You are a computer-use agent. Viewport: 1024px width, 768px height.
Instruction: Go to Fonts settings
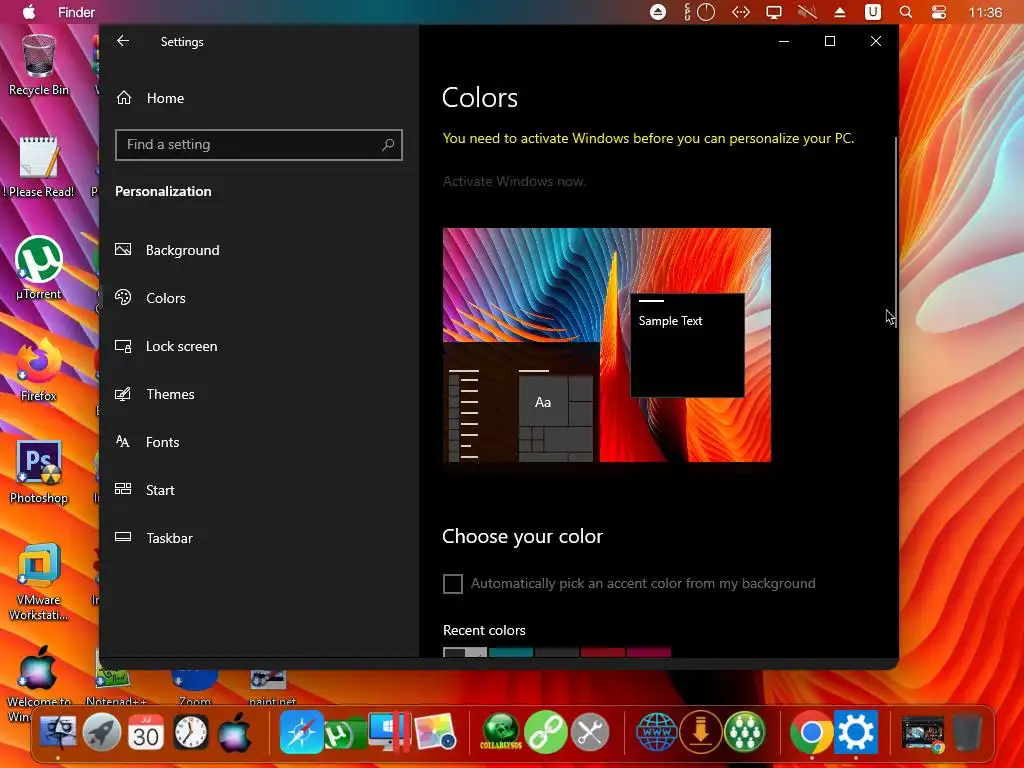(x=147, y=442)
